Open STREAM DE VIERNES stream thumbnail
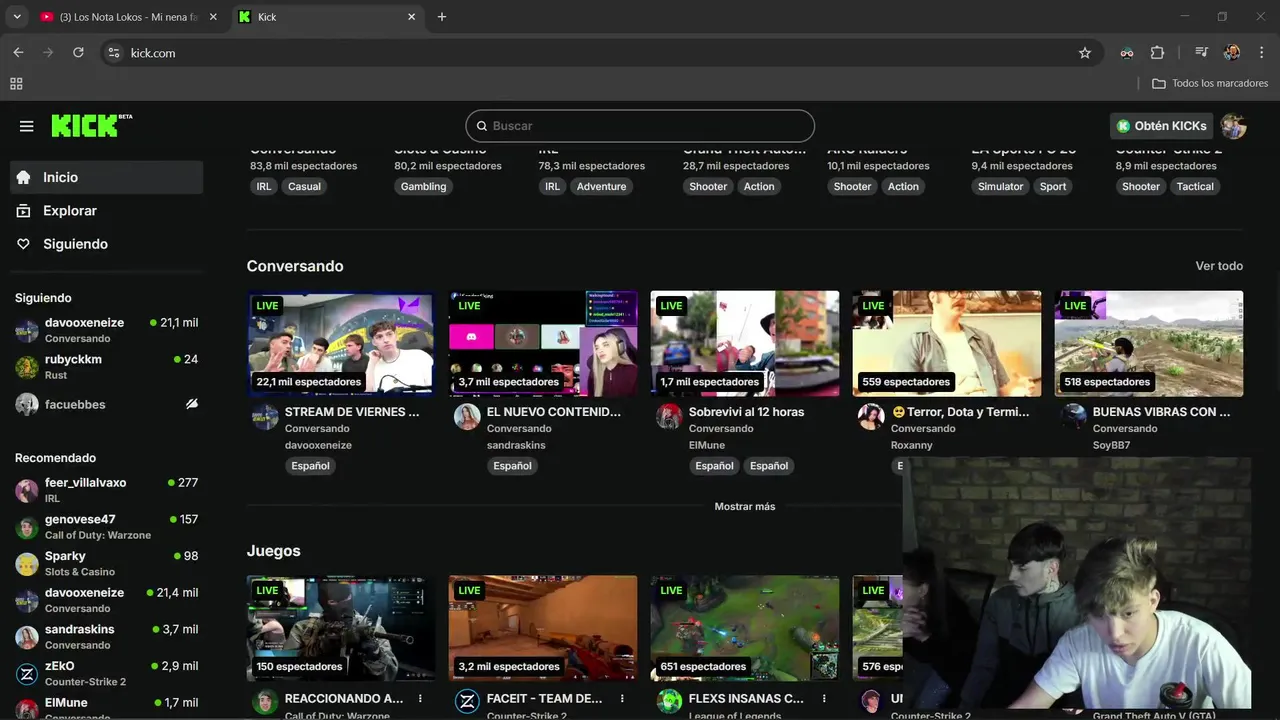This screenshot has width=1280, height=720. [341, 344]
